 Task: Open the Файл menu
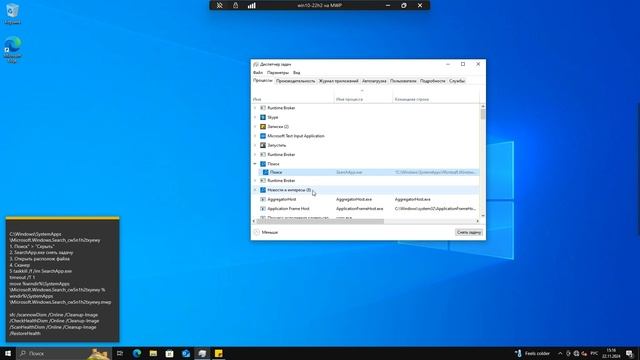[x=258, y=73]
